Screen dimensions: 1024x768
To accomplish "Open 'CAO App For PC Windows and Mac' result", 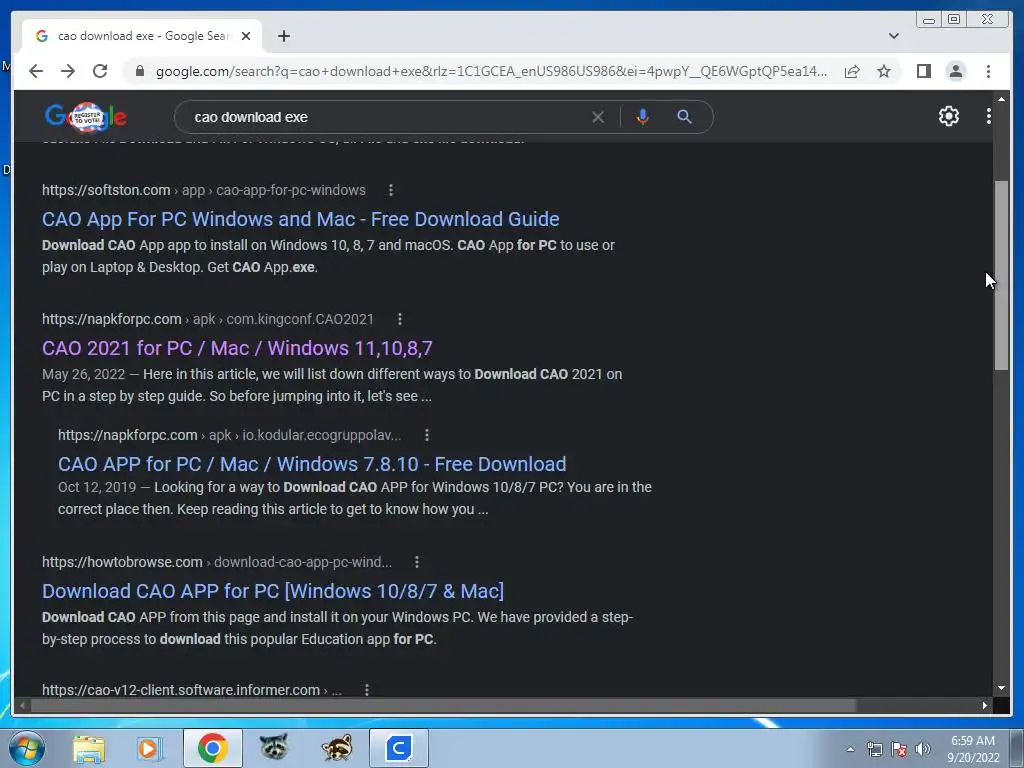I will coord(300,219).
